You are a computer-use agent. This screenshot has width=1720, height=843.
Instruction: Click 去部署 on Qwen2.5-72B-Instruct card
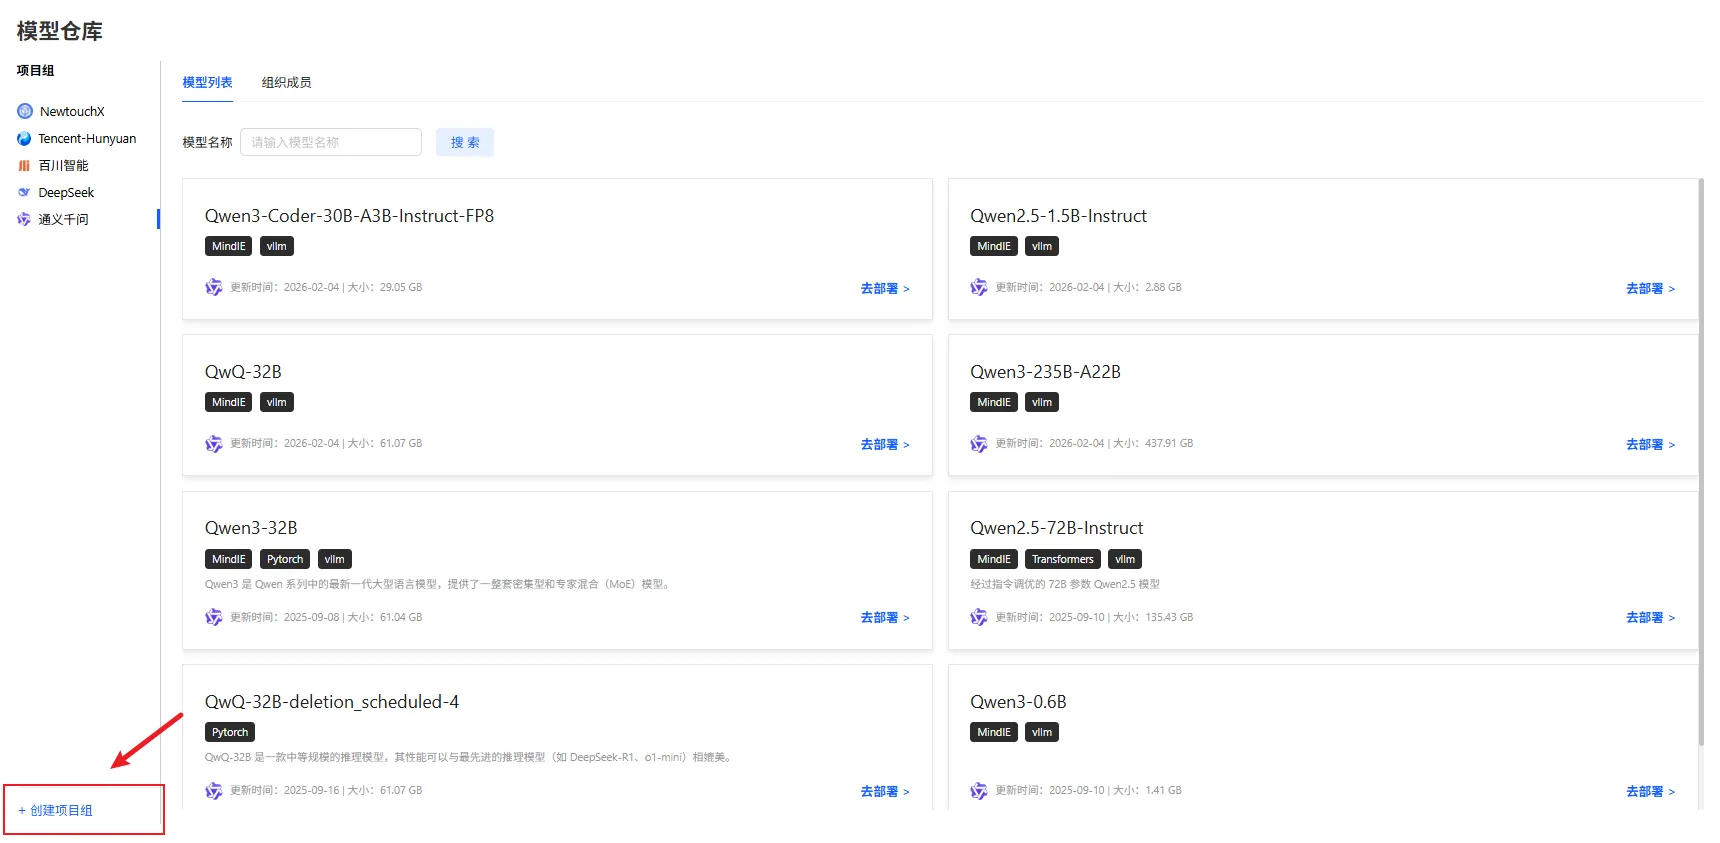point(1650,617)
